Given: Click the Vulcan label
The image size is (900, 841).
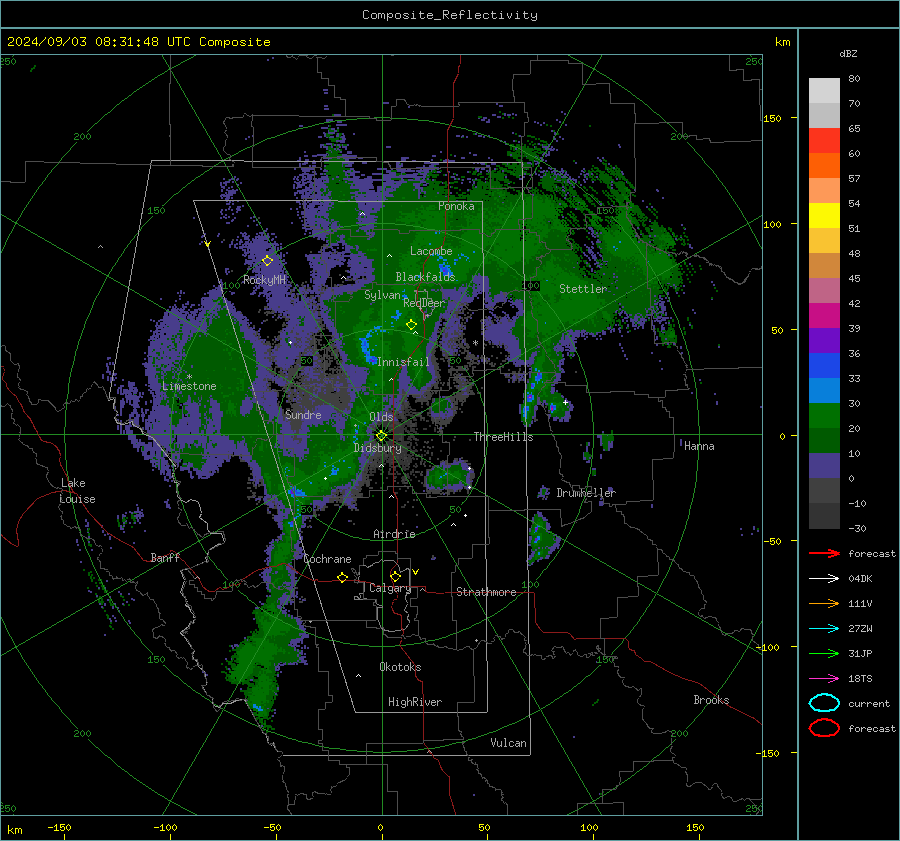Looking at the screenshot, I should pyautogui.click(x=509, y=743).
